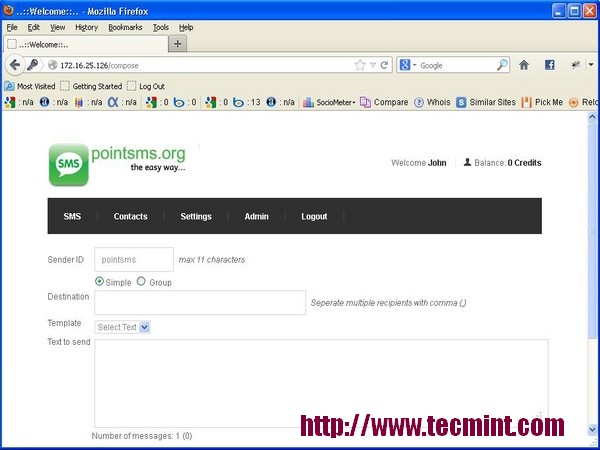Click the Compare toolbar button

click(384, 103)
